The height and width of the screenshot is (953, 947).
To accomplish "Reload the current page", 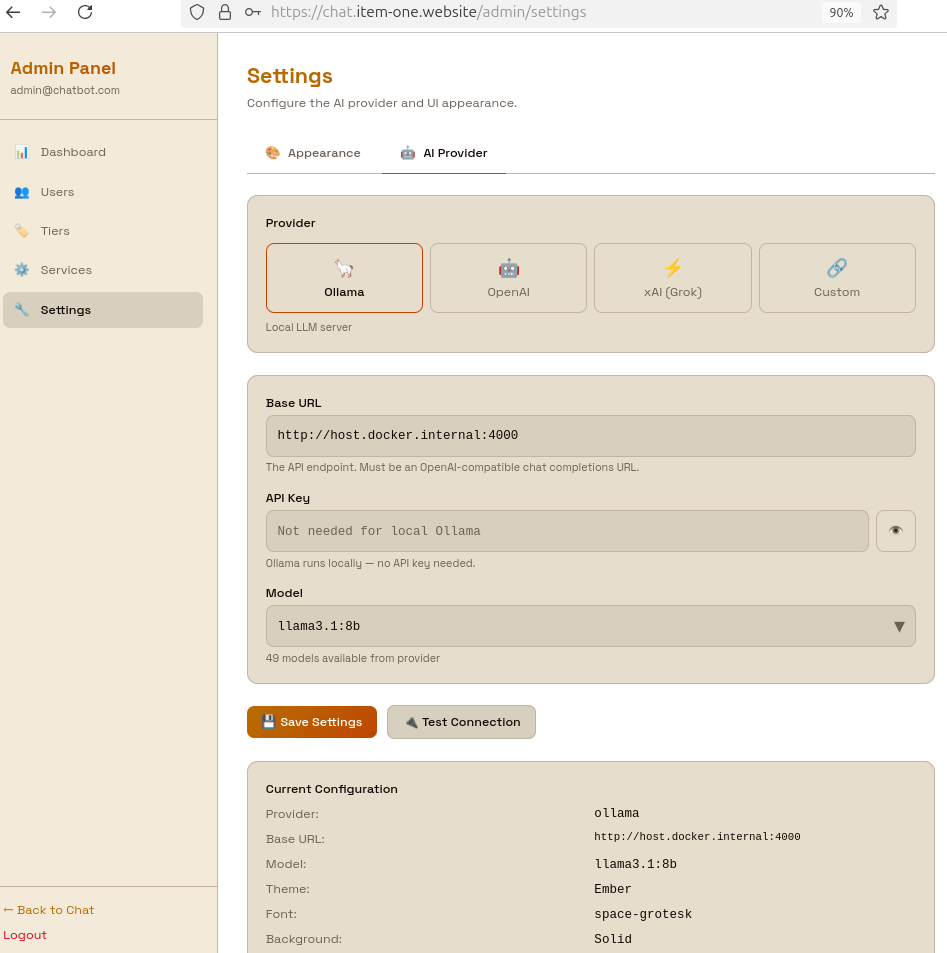I will [x=85, y=12].
